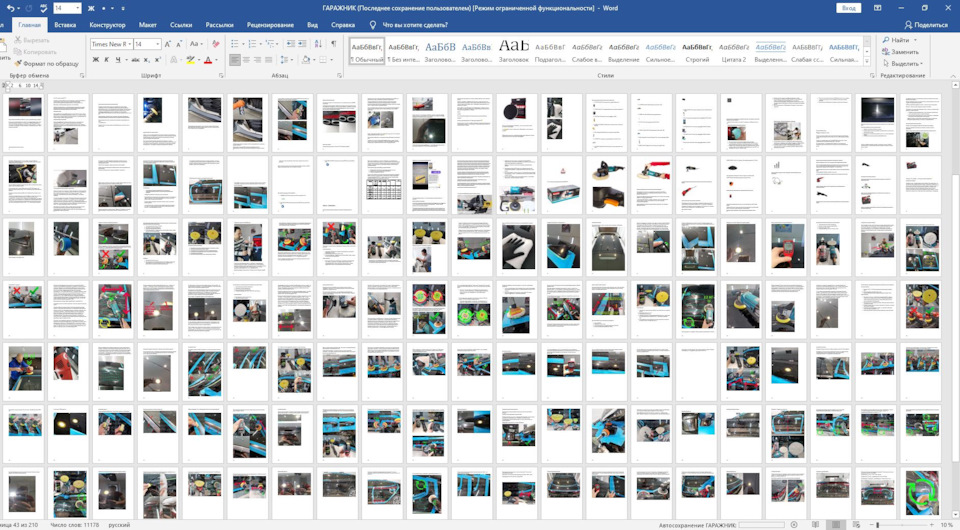Screen dimensions: 960x530
Task: Collapse the ribbon with the chevron arrow
Action: tap(953, 76)
